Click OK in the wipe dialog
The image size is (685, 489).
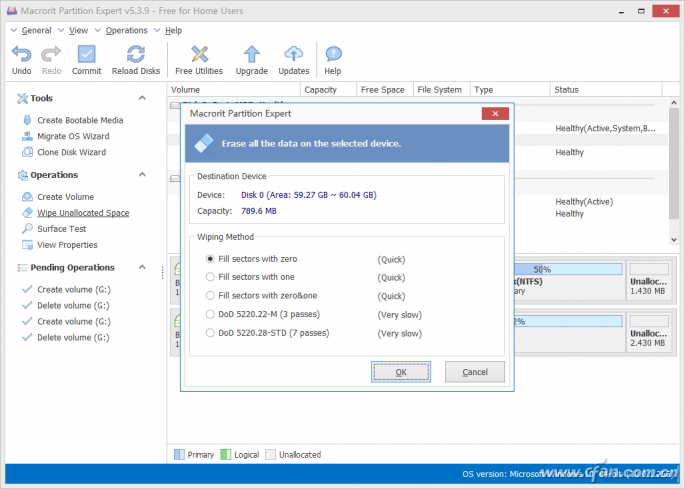coord(401,372)
